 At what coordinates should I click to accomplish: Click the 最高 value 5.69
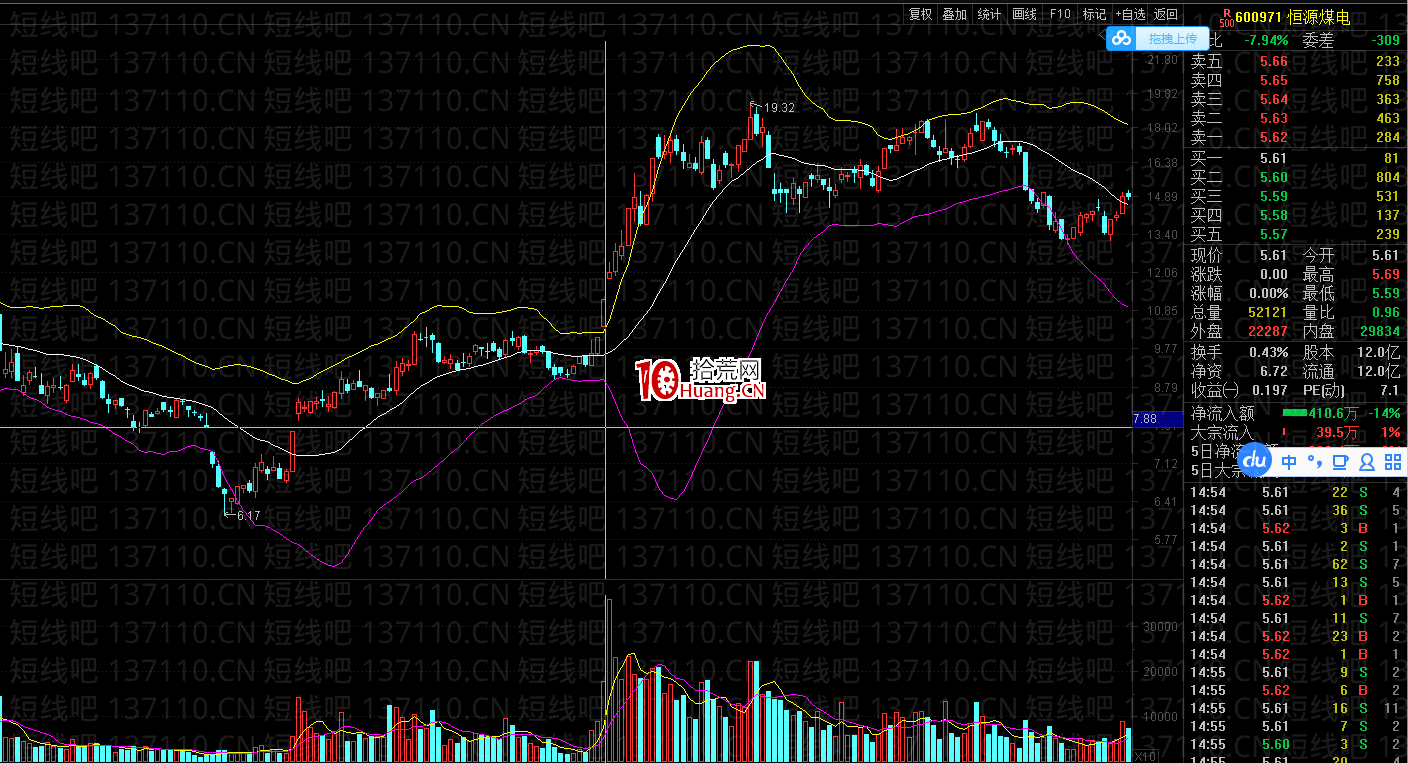[x=1386, y=274]
